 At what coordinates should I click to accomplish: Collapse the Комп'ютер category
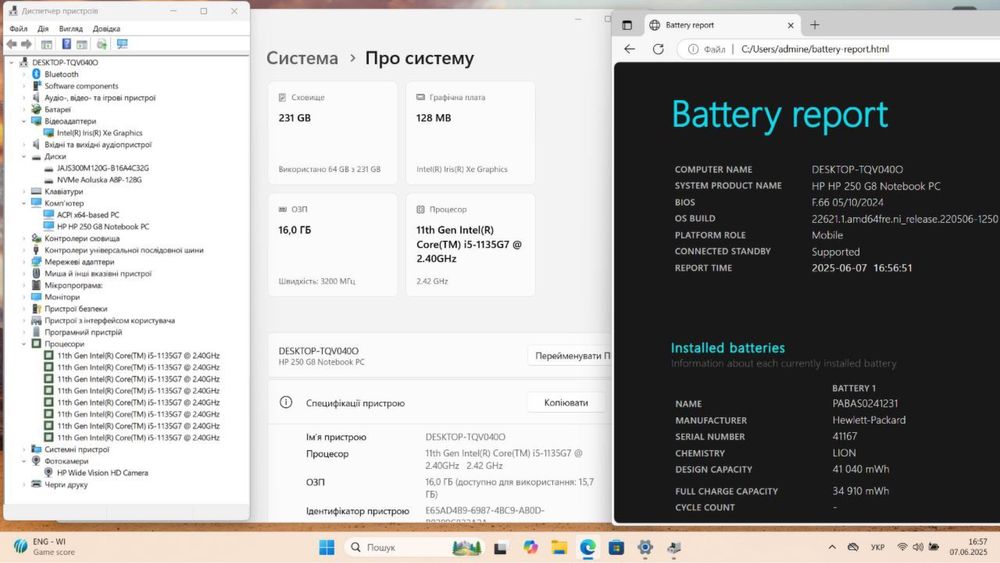pos(24,203)
